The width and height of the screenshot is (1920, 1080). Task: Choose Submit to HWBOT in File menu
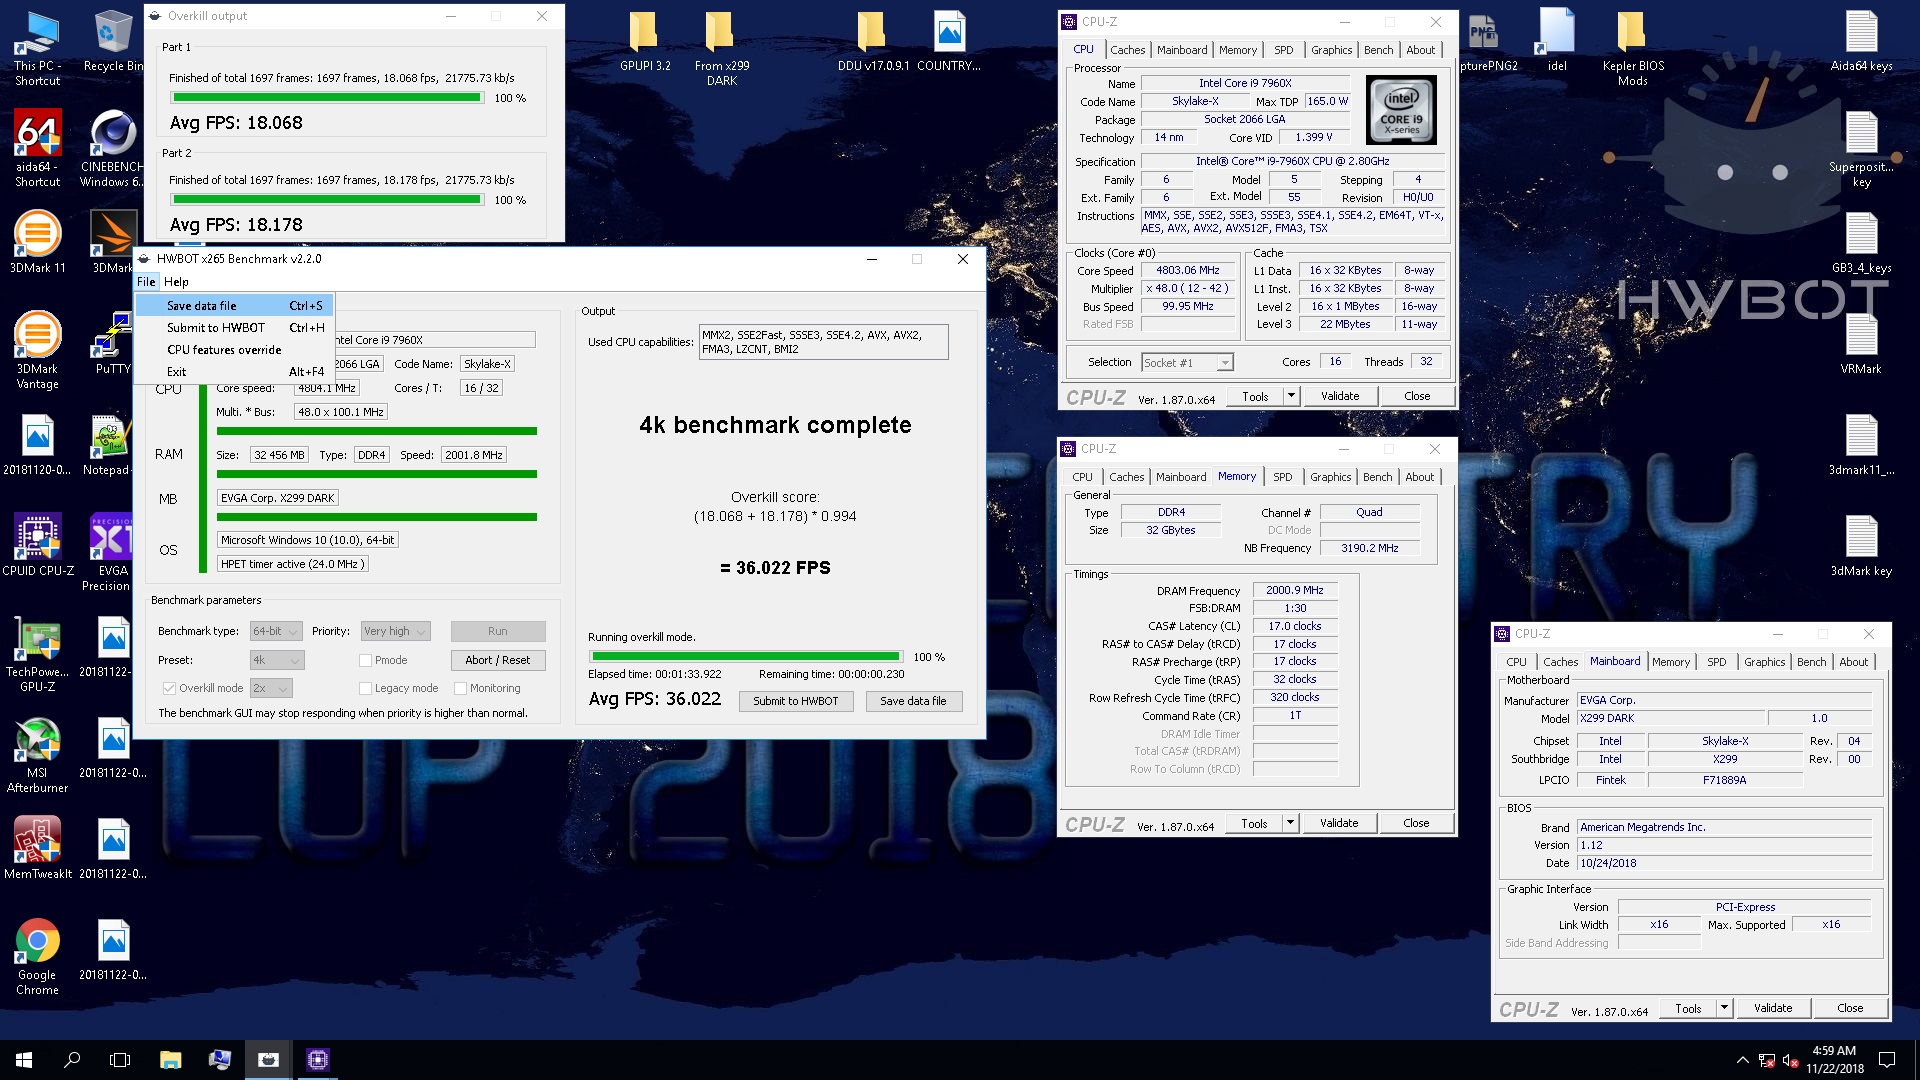tap(235, 327)
